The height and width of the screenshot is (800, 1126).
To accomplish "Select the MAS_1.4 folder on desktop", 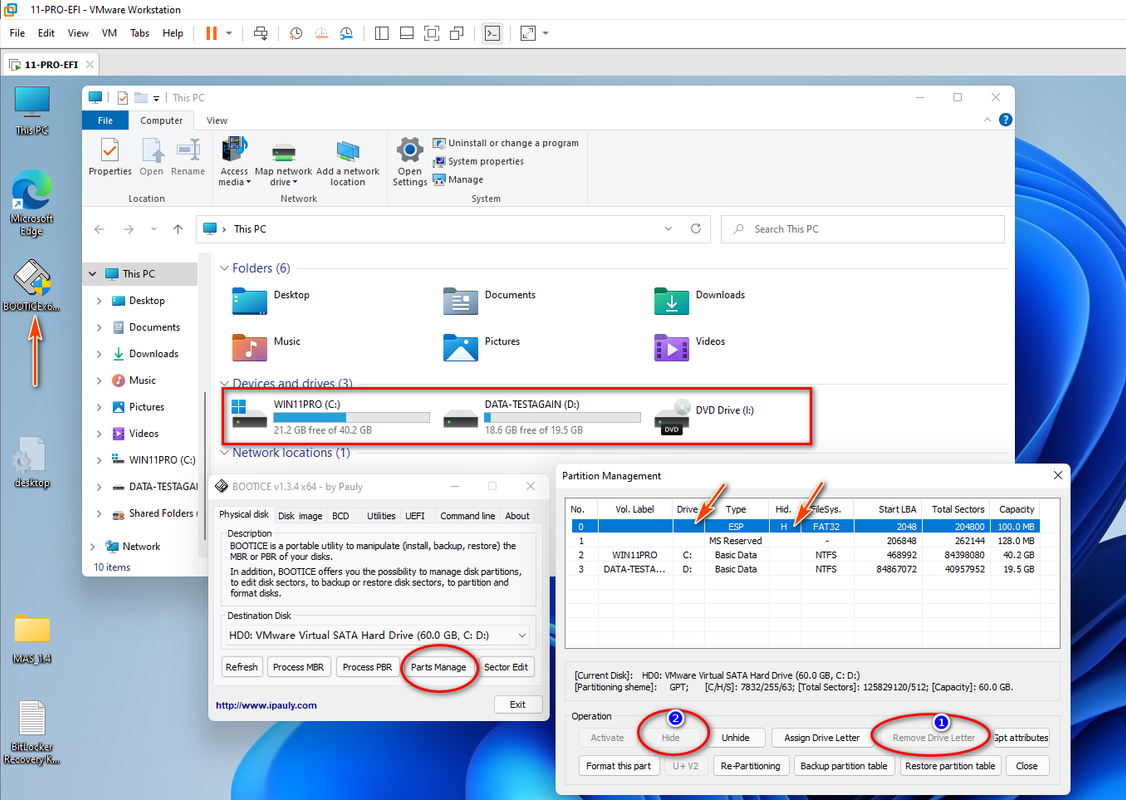I will point(32,638).
